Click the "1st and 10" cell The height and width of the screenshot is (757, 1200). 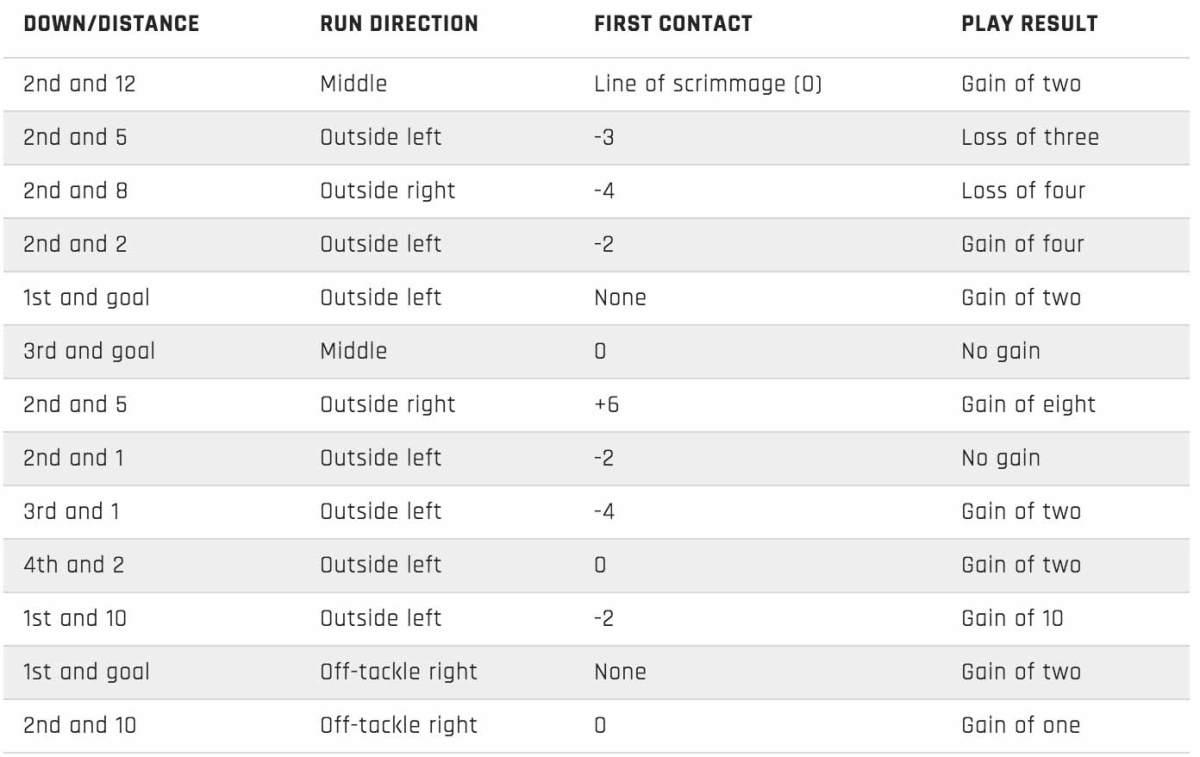[75, 618]
